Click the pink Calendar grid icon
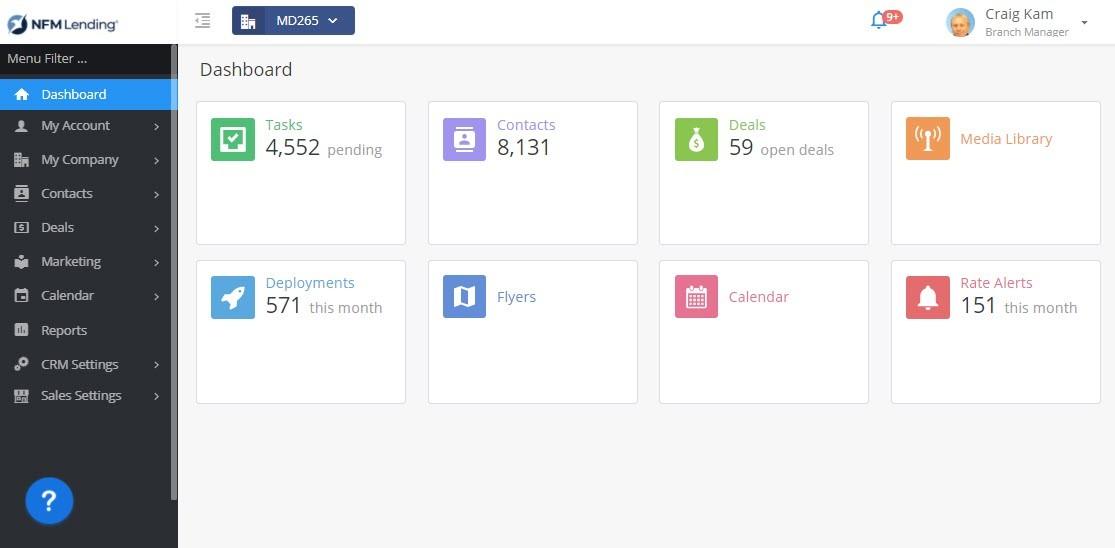The width and height of the screenshot is (1115, 548). (696, 296)
